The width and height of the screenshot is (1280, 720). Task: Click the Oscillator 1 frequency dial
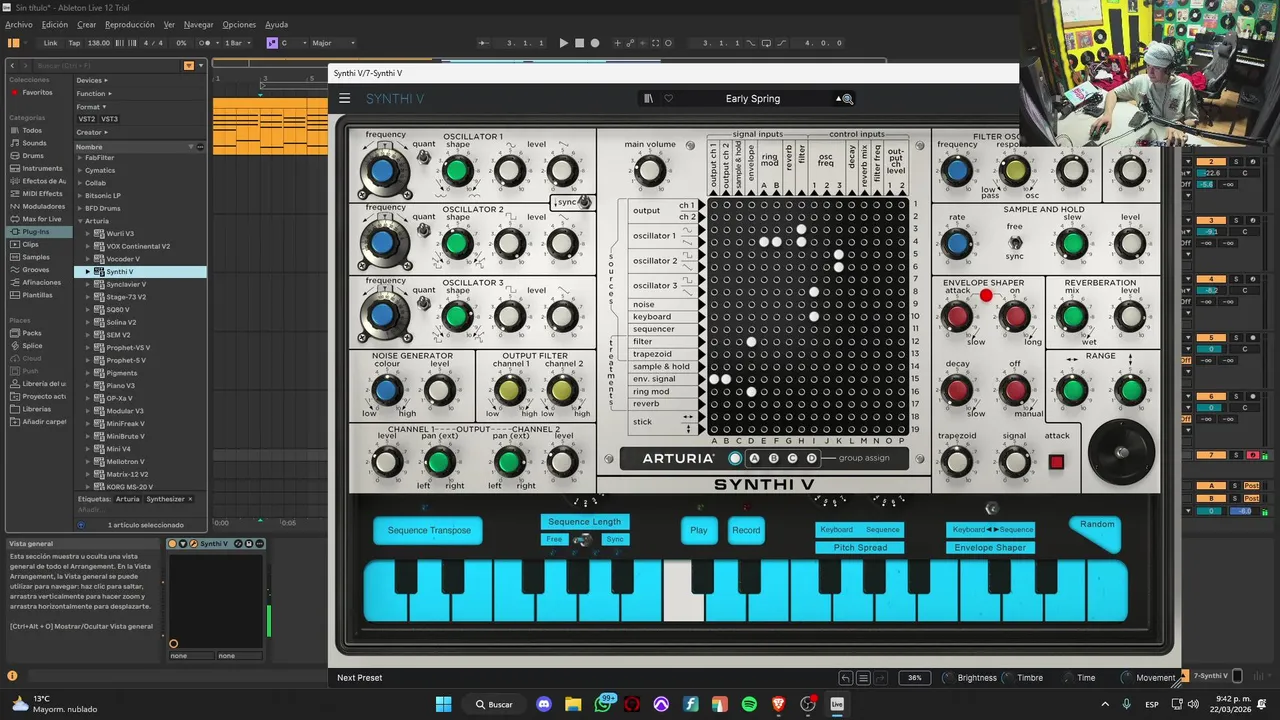click(x=382, y=172)
